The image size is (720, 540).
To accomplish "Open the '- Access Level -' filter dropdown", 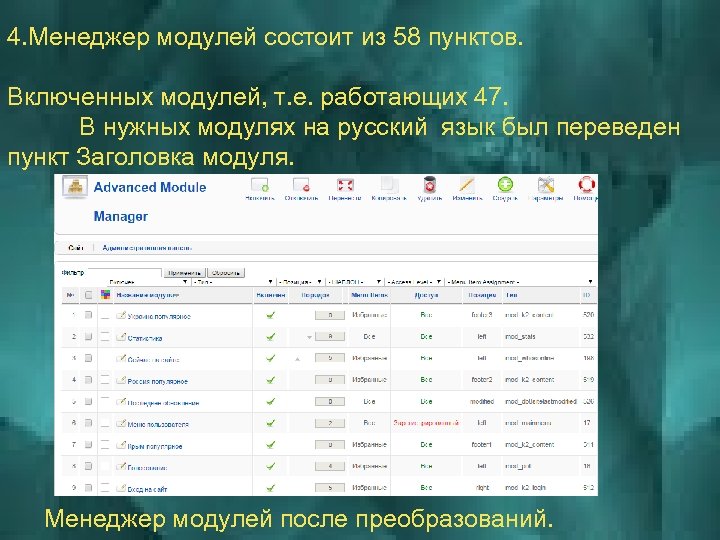I will (x=415, y=282).
